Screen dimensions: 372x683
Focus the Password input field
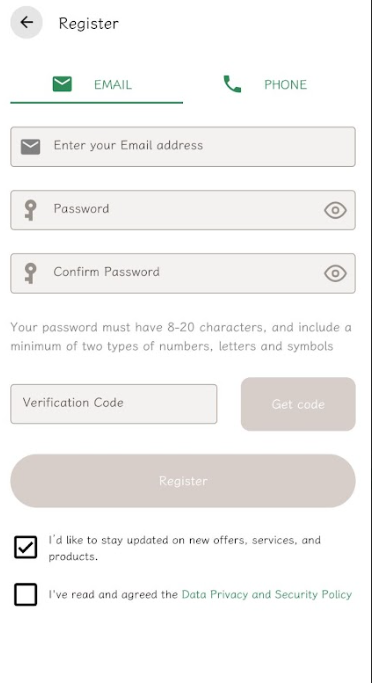coord(183,210)
